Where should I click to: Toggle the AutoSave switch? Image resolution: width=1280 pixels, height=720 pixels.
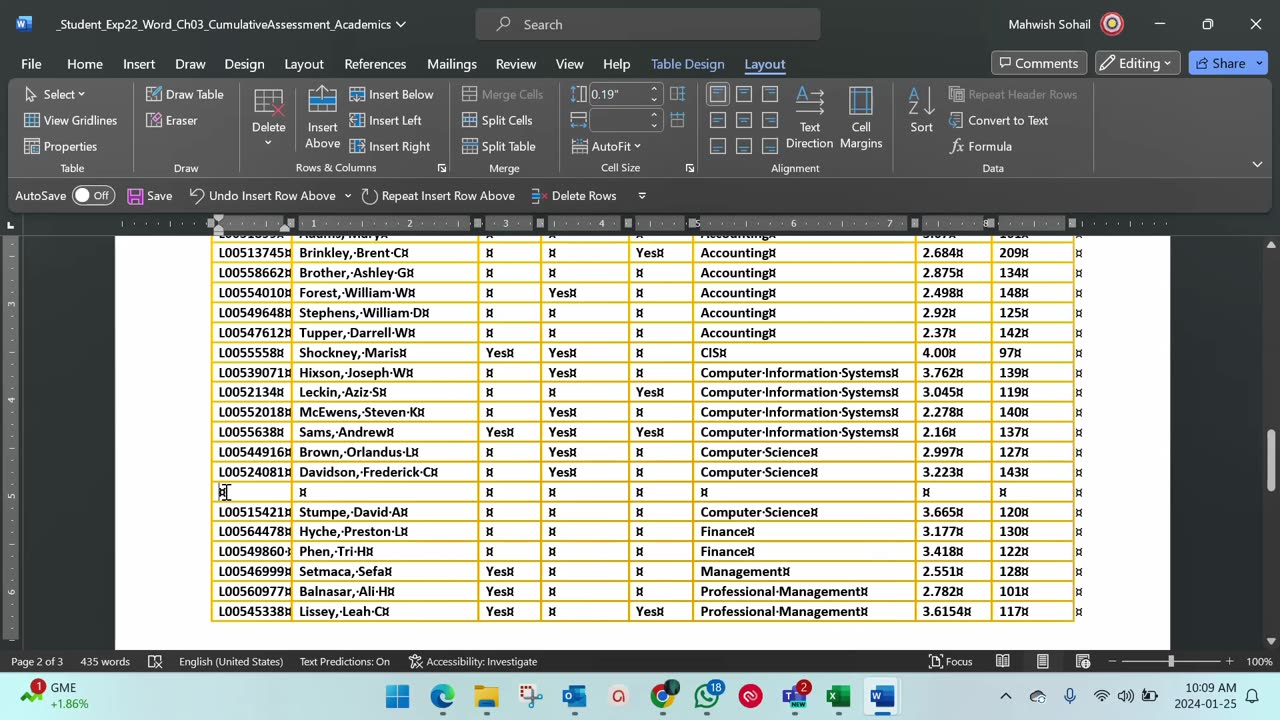coord(93,196)
